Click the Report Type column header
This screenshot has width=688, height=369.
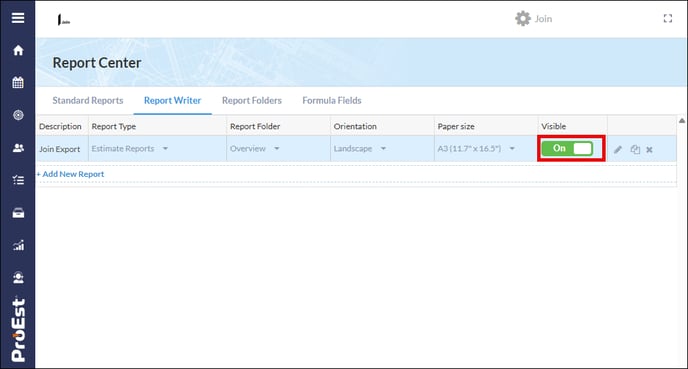[114, 126]
